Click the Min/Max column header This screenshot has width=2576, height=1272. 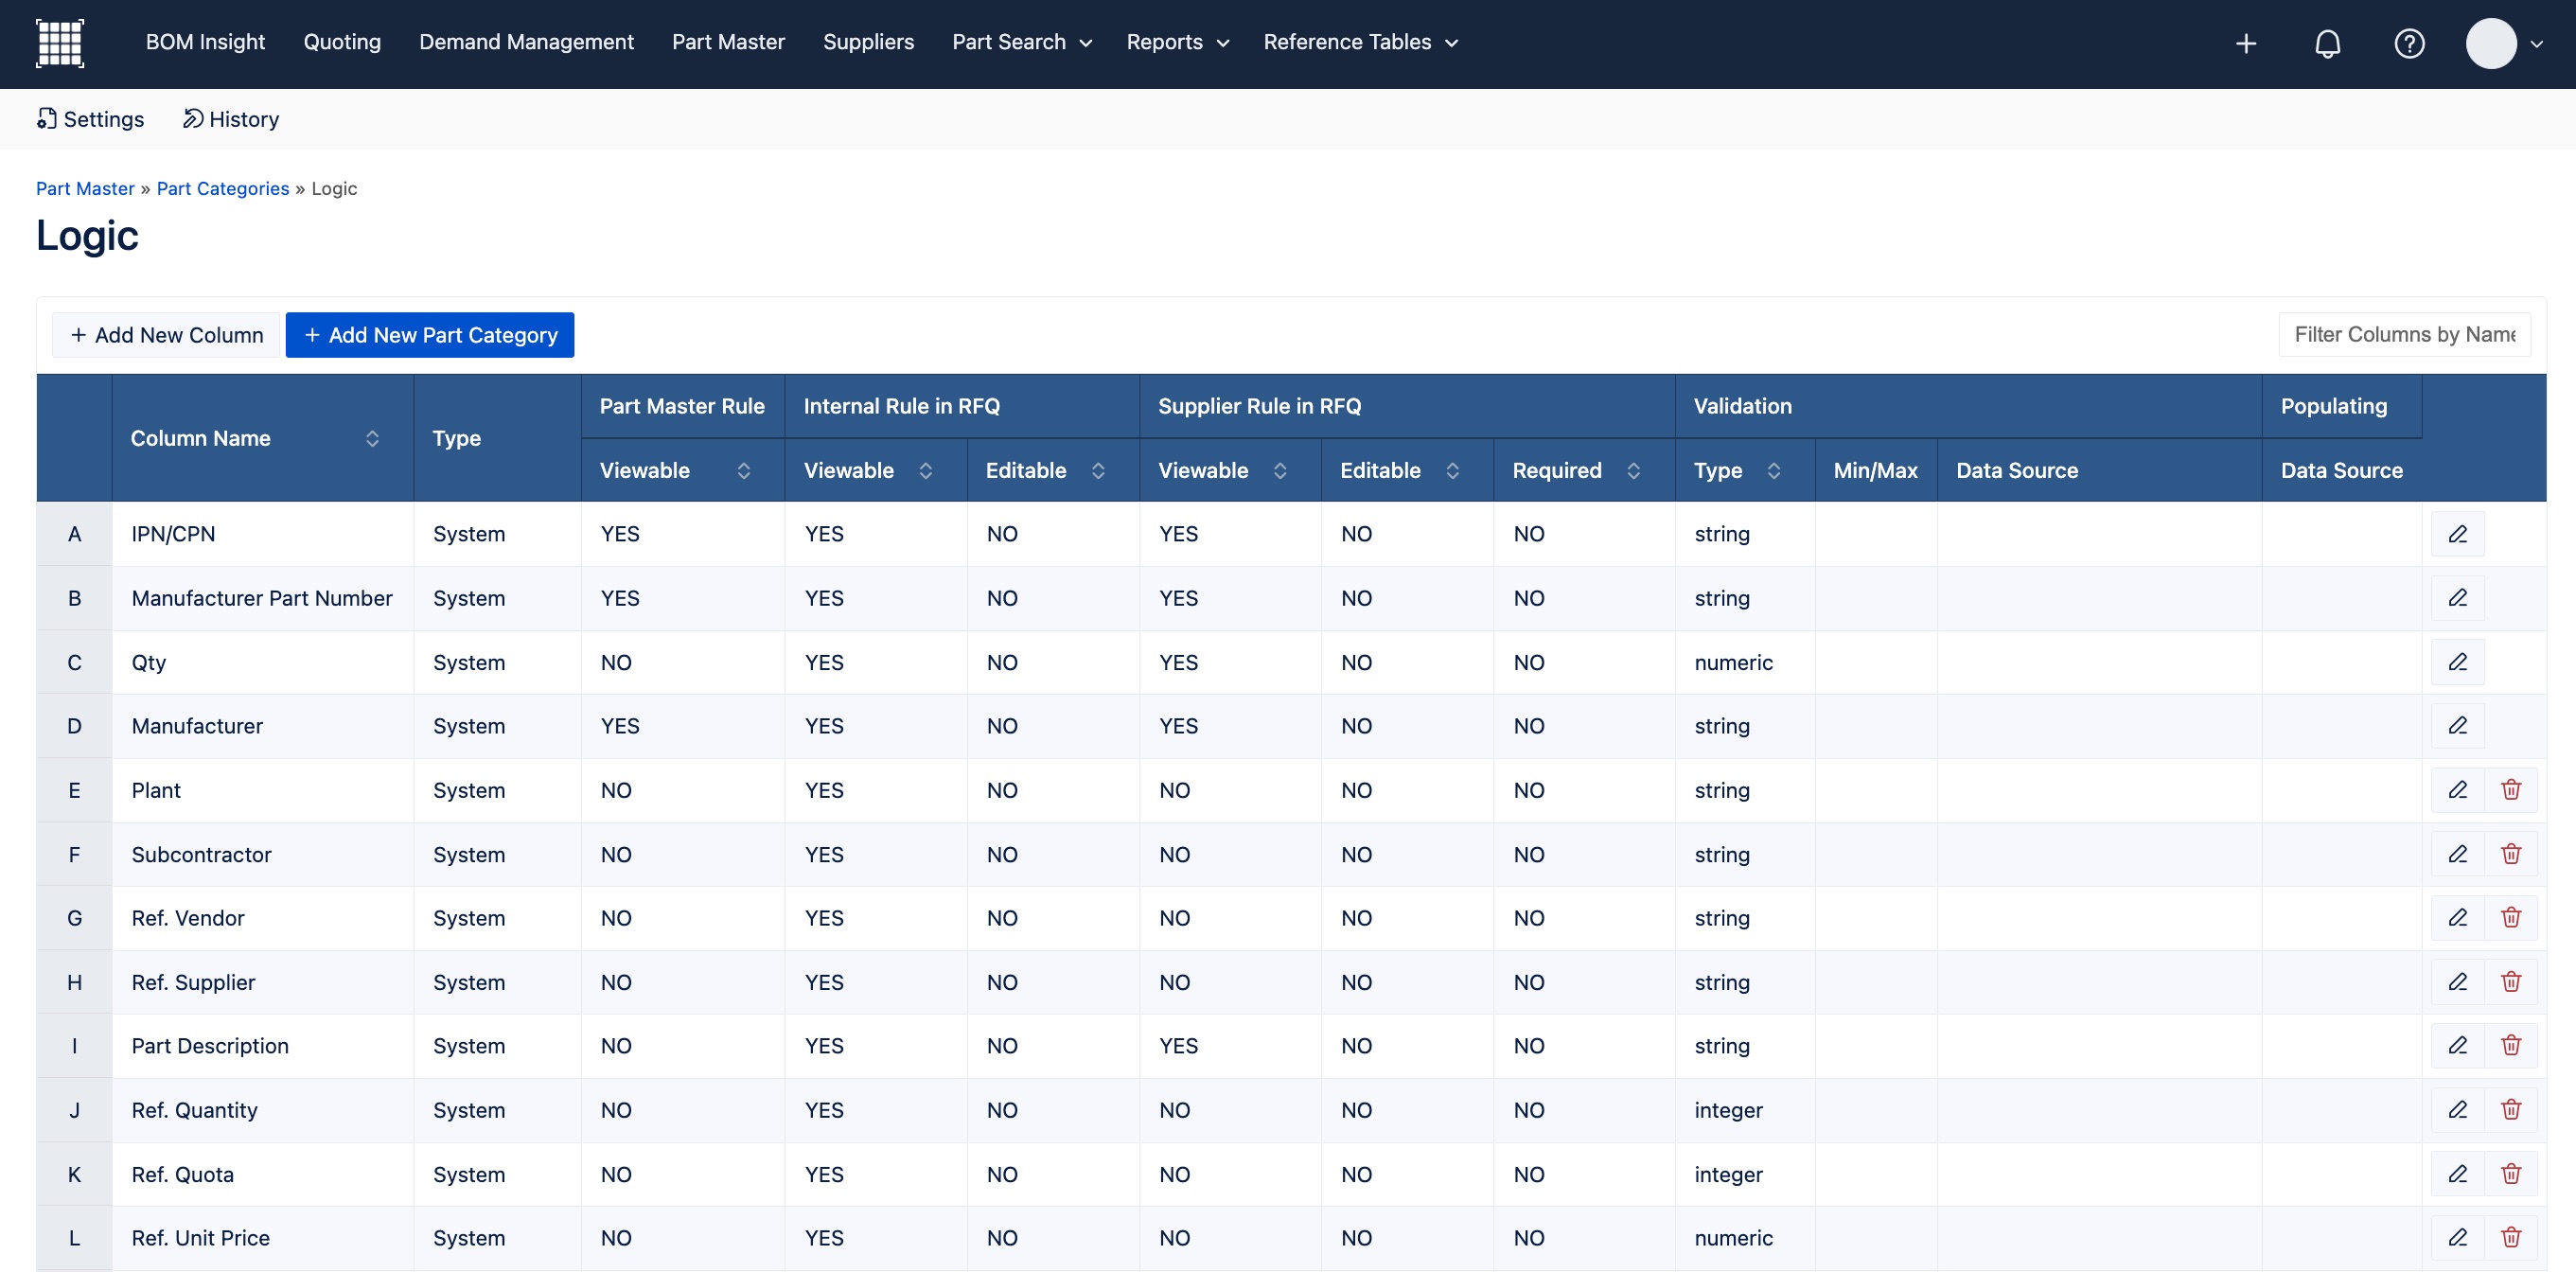pyautogui.click(x=1875, y=471)
